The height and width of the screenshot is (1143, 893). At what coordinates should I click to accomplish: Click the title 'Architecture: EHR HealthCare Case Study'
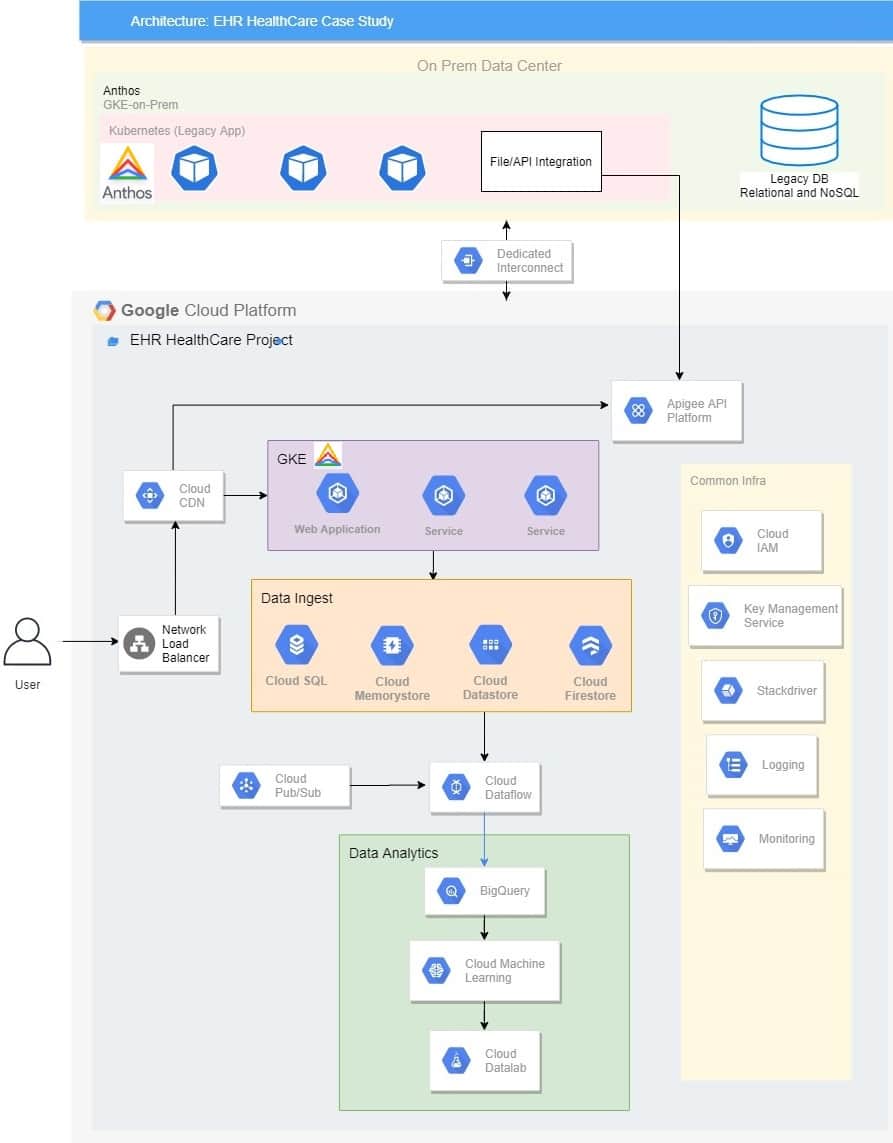click(262, 21)
